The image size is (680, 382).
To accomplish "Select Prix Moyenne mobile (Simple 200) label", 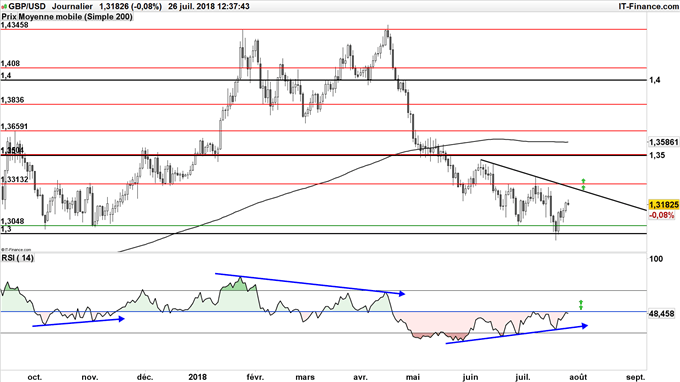I will [67, 16].
